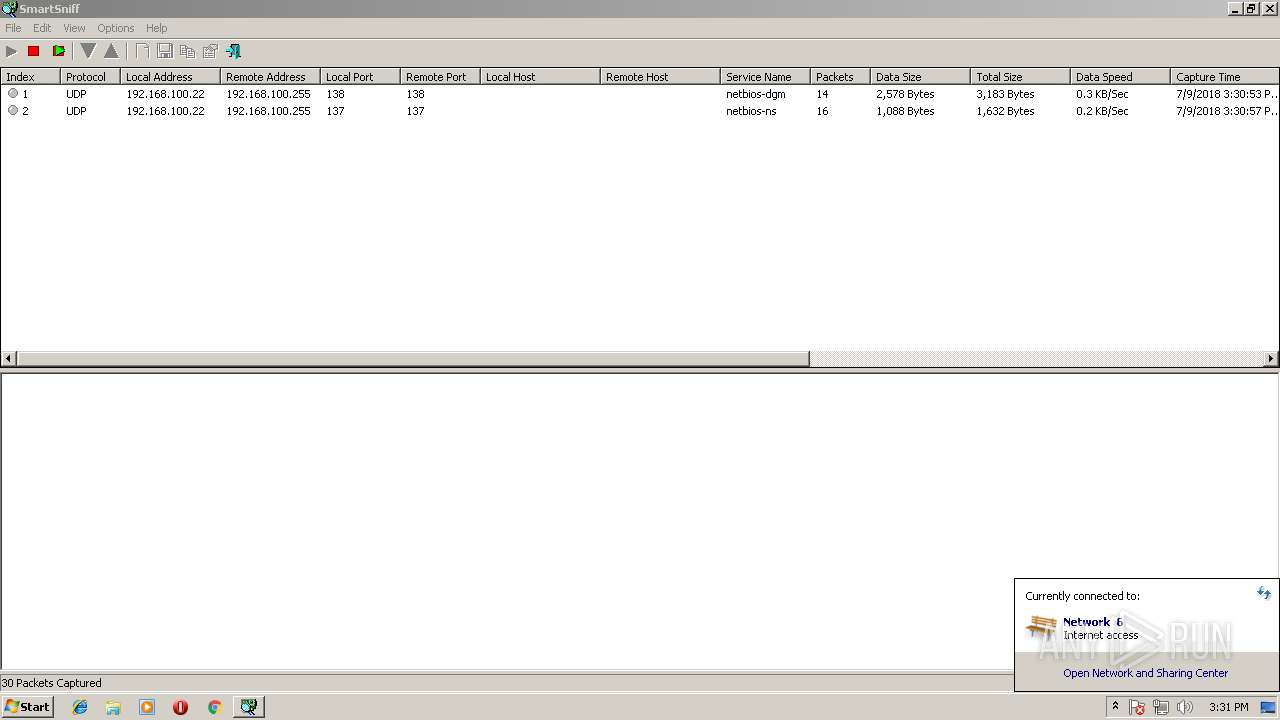Click the 3:31 PM taskbar clock

pyautogui.click(x=1228, y=707)
